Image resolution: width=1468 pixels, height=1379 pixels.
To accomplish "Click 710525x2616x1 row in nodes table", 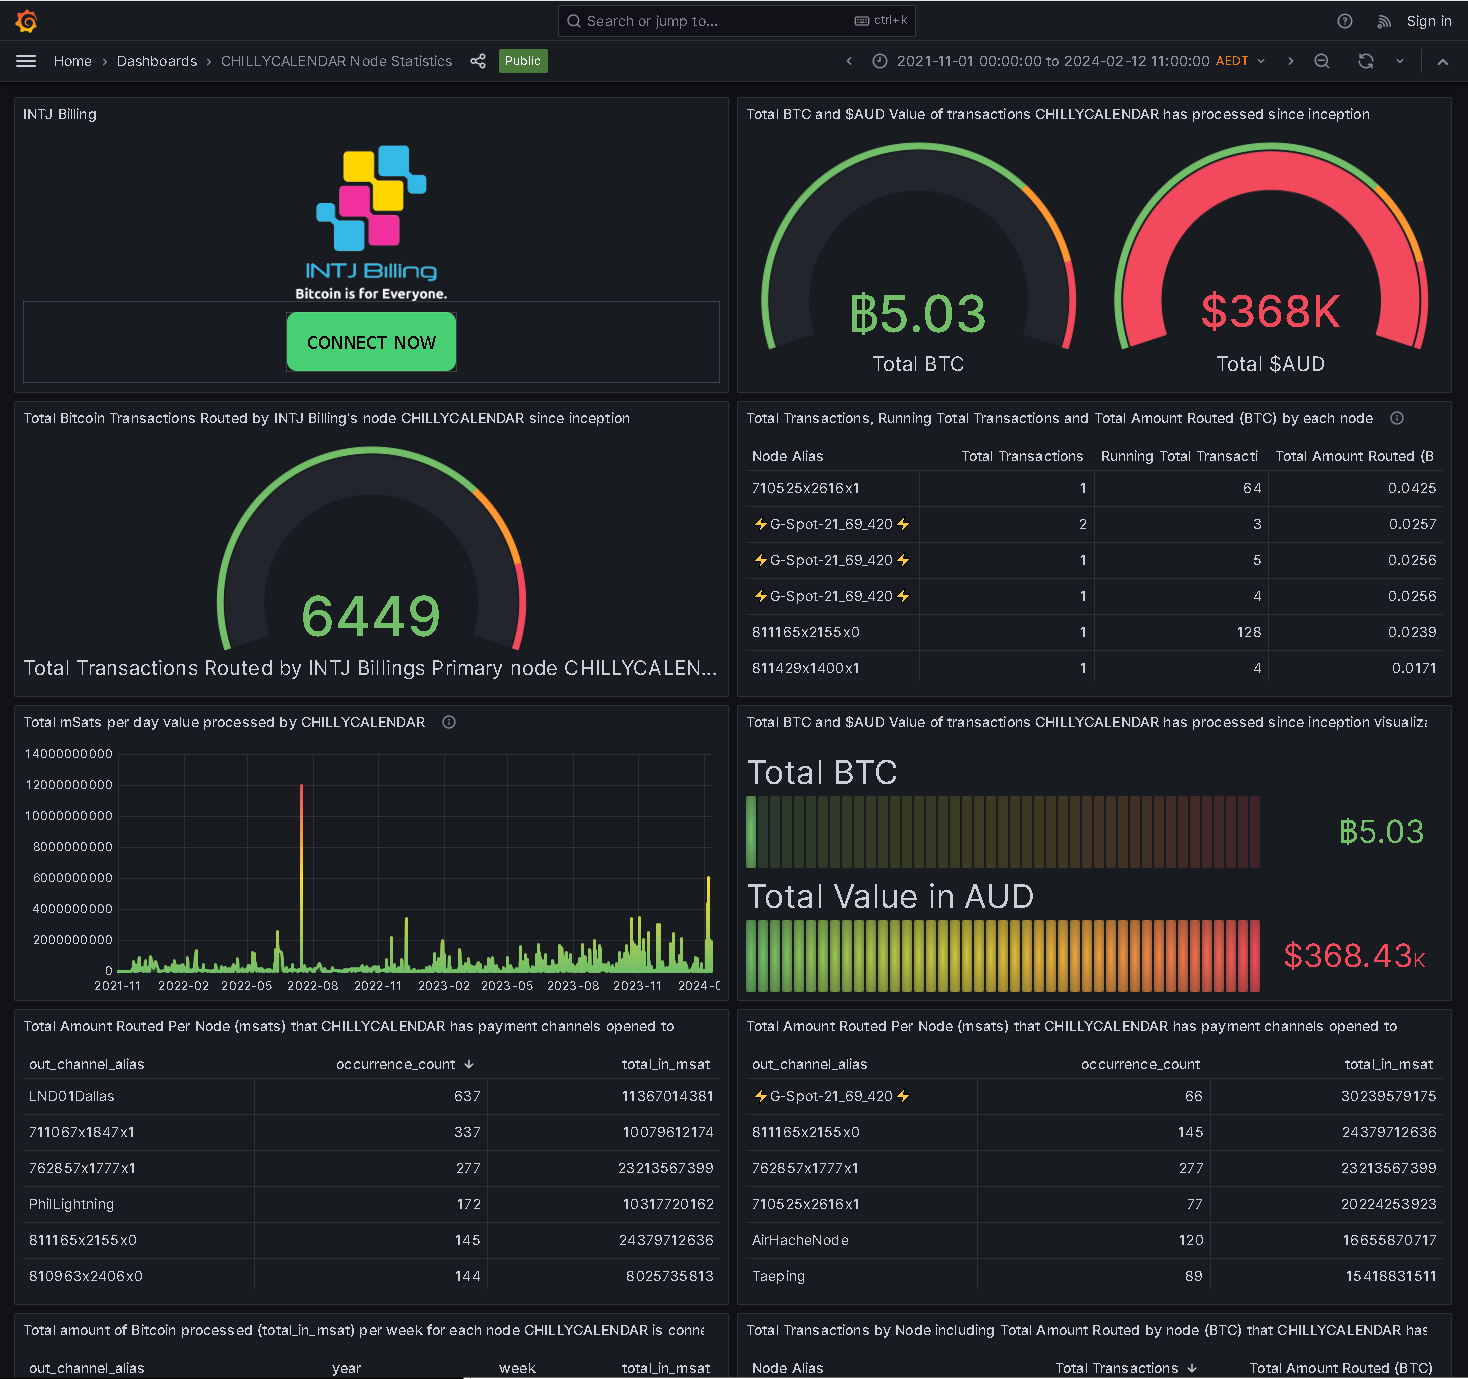I will click(1094, 488).
